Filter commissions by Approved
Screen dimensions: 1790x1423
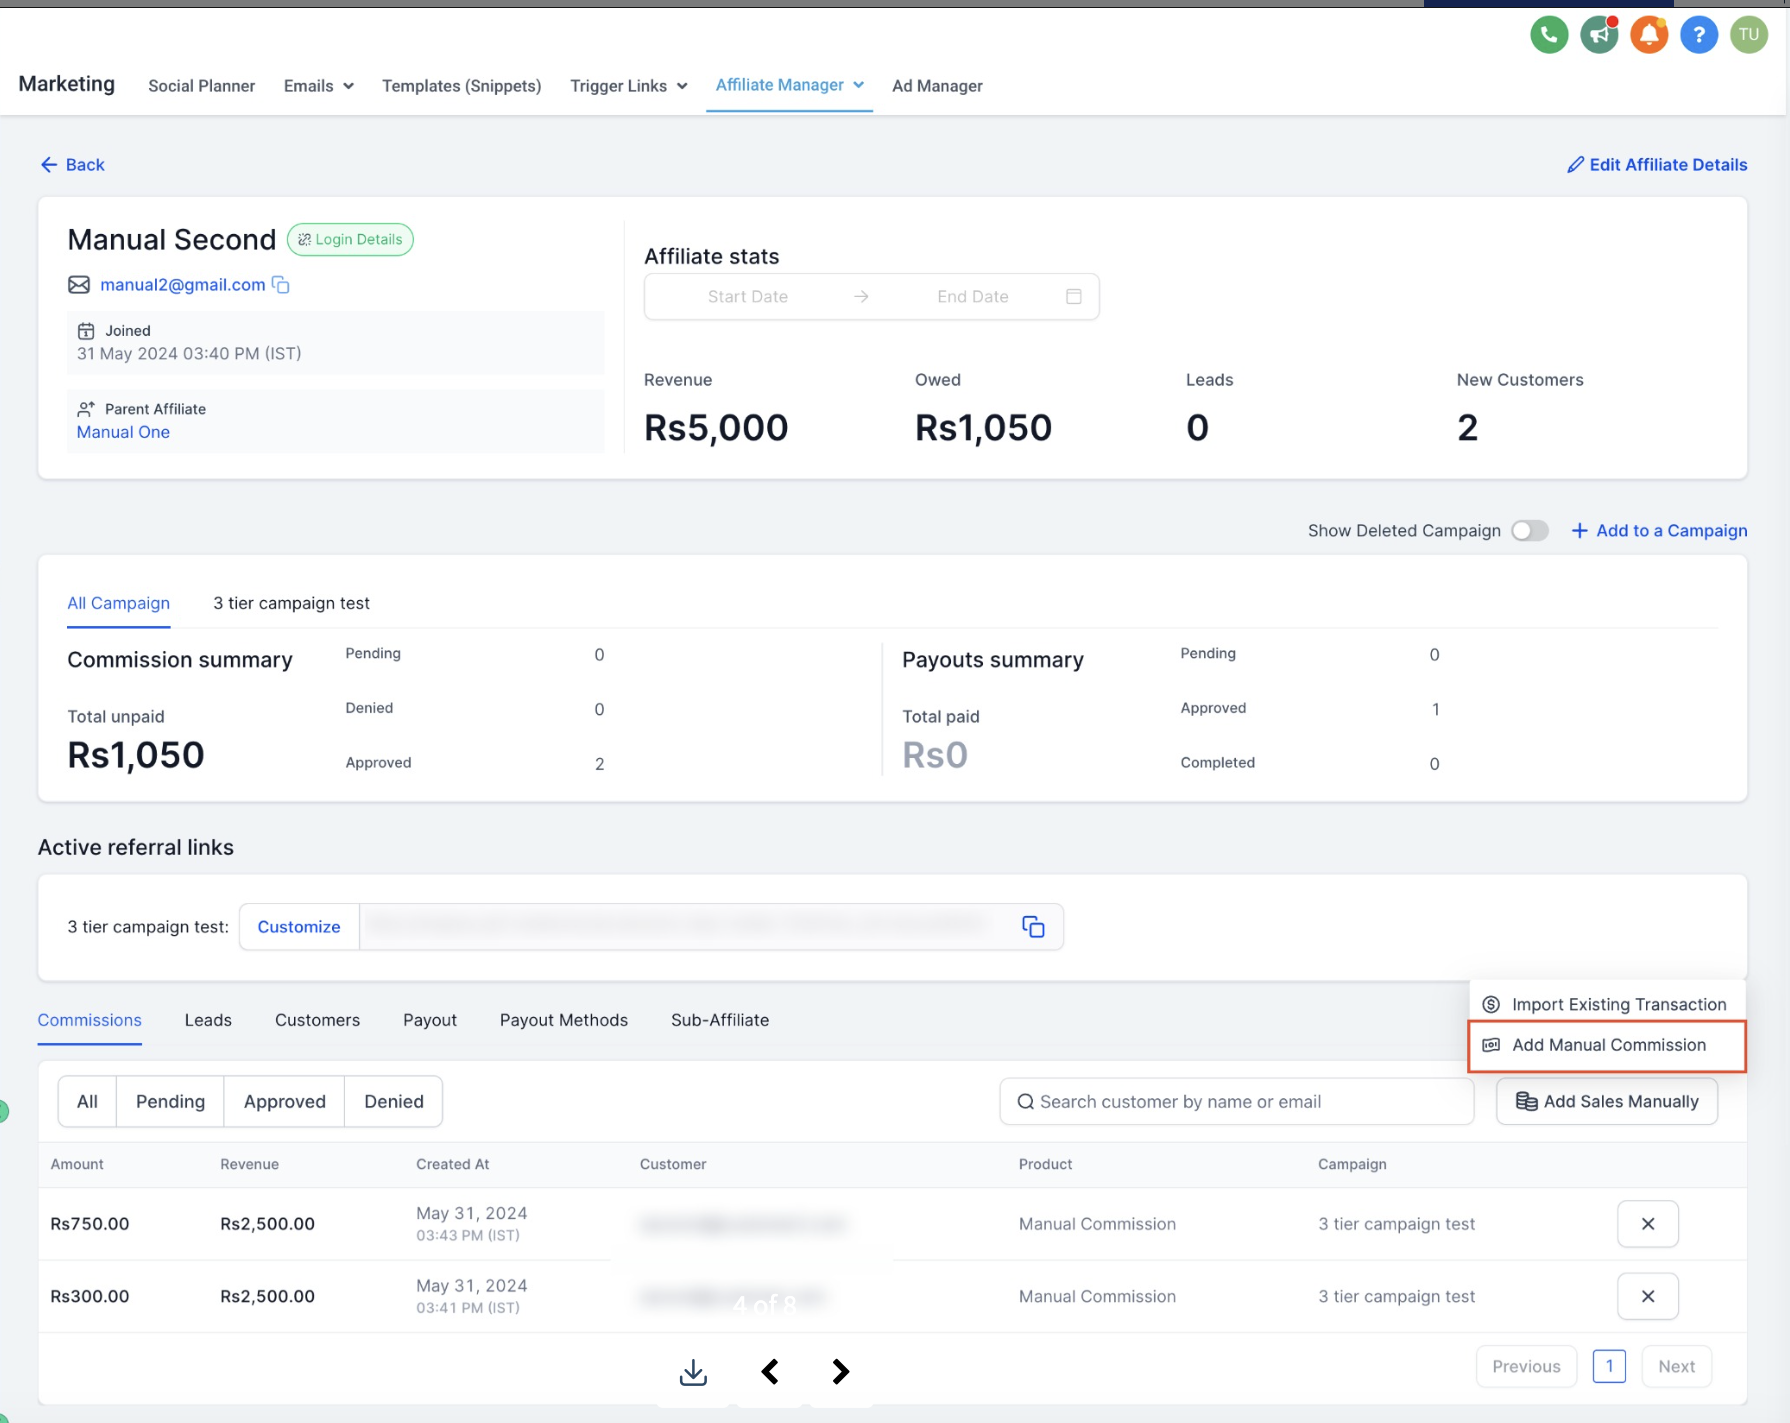(x=284, y=1101)
